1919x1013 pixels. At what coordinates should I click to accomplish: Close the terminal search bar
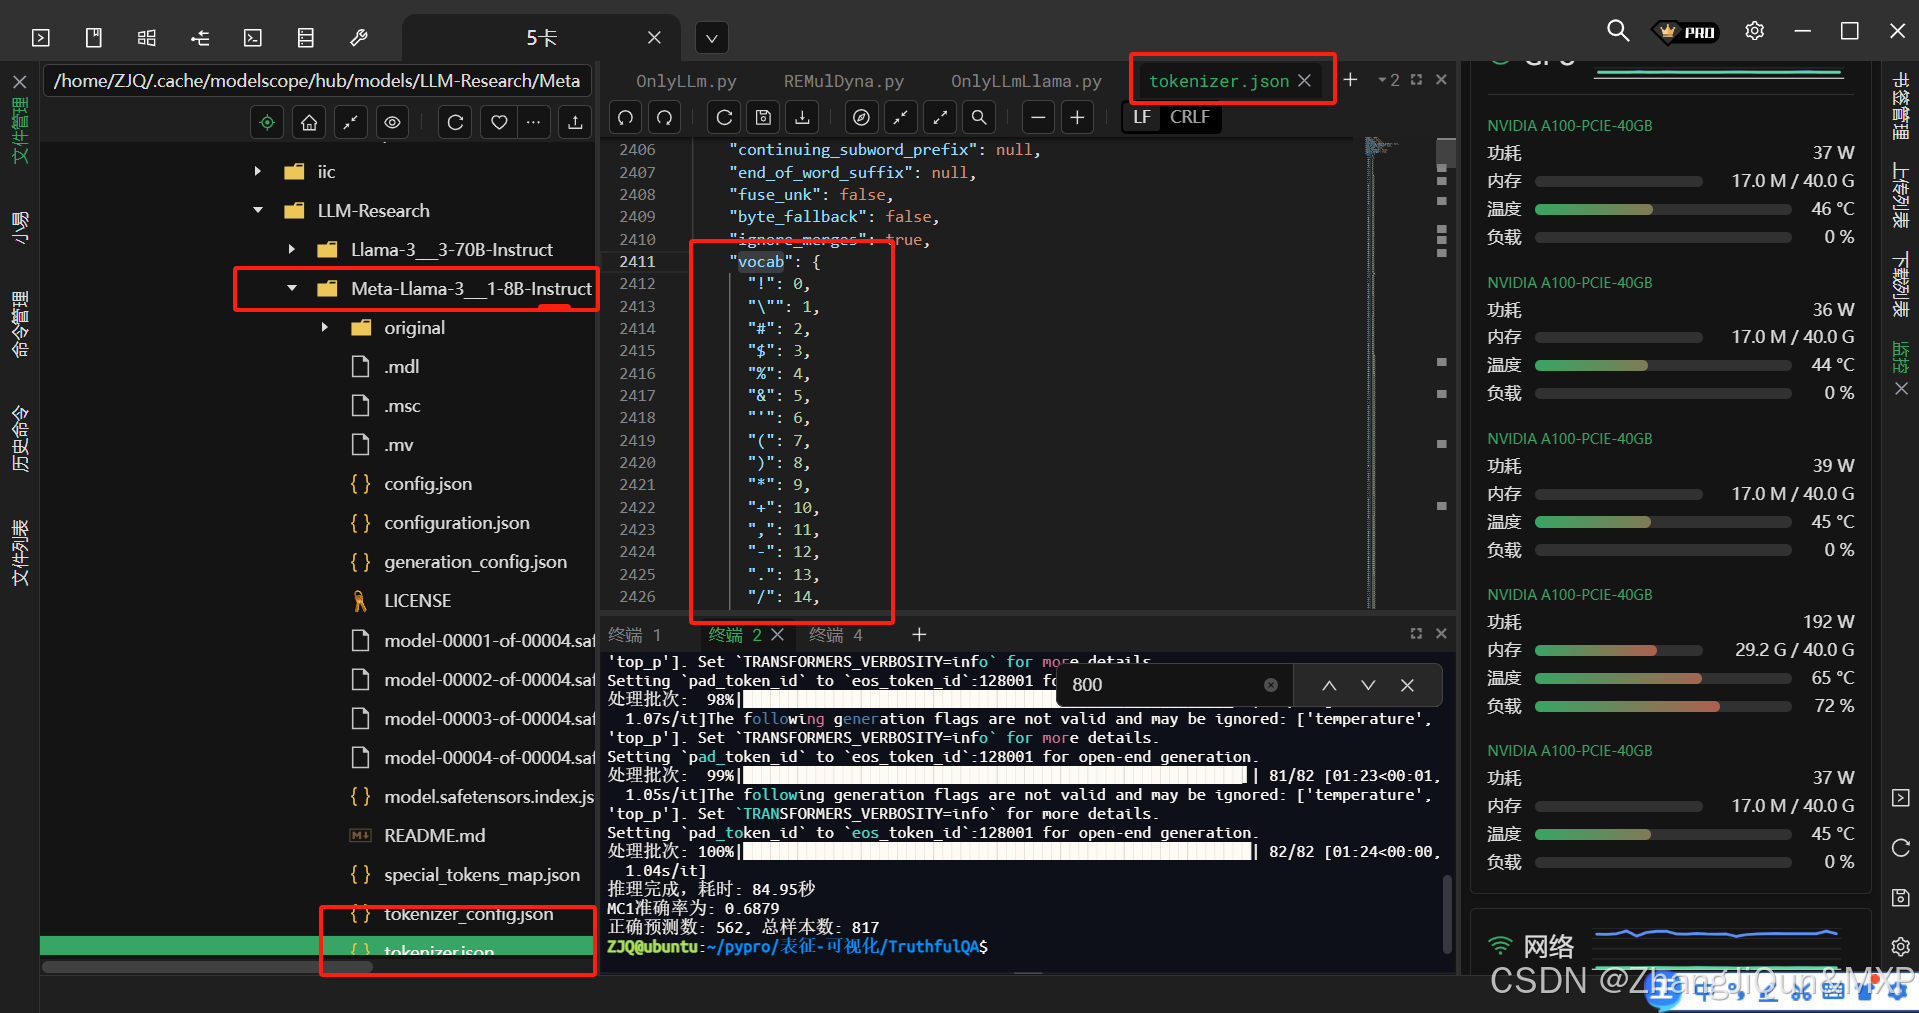(1407, 685)
